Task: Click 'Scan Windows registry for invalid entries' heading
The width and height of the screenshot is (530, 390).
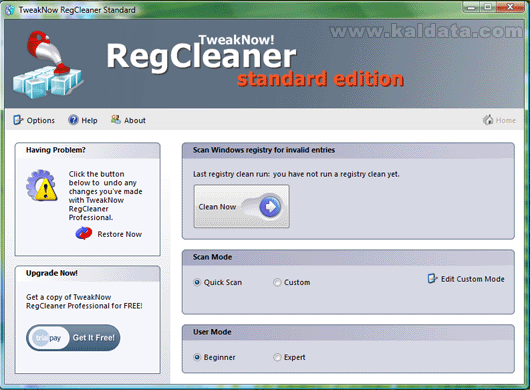Action: tap(264, 150)
